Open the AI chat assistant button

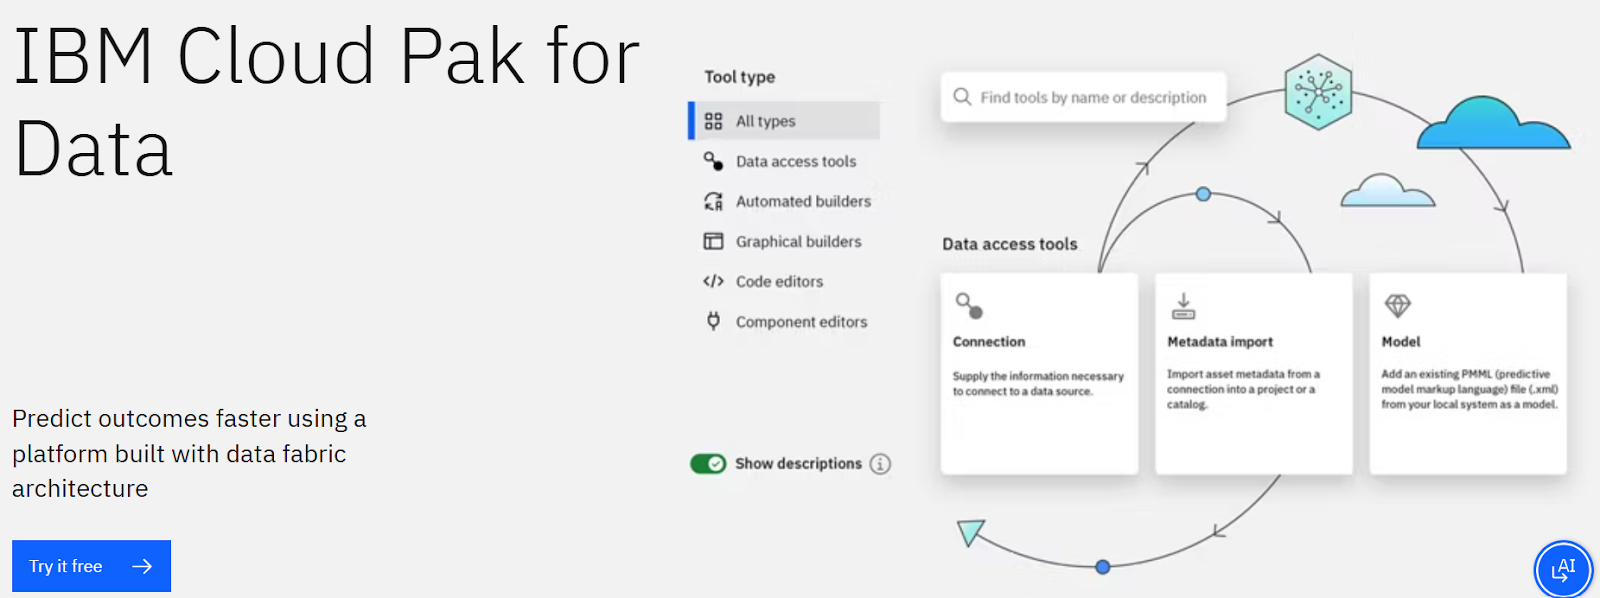1563,569
